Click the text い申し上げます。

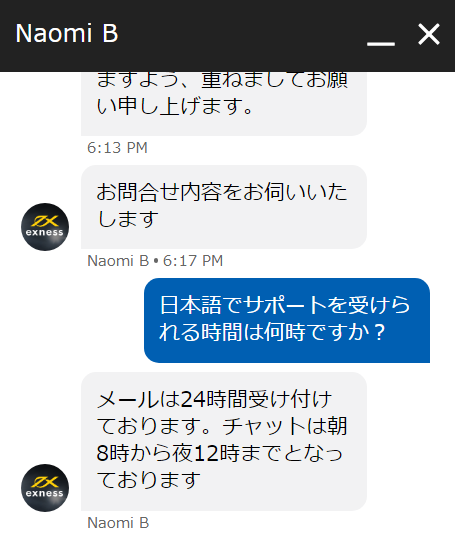pos(175,106)
